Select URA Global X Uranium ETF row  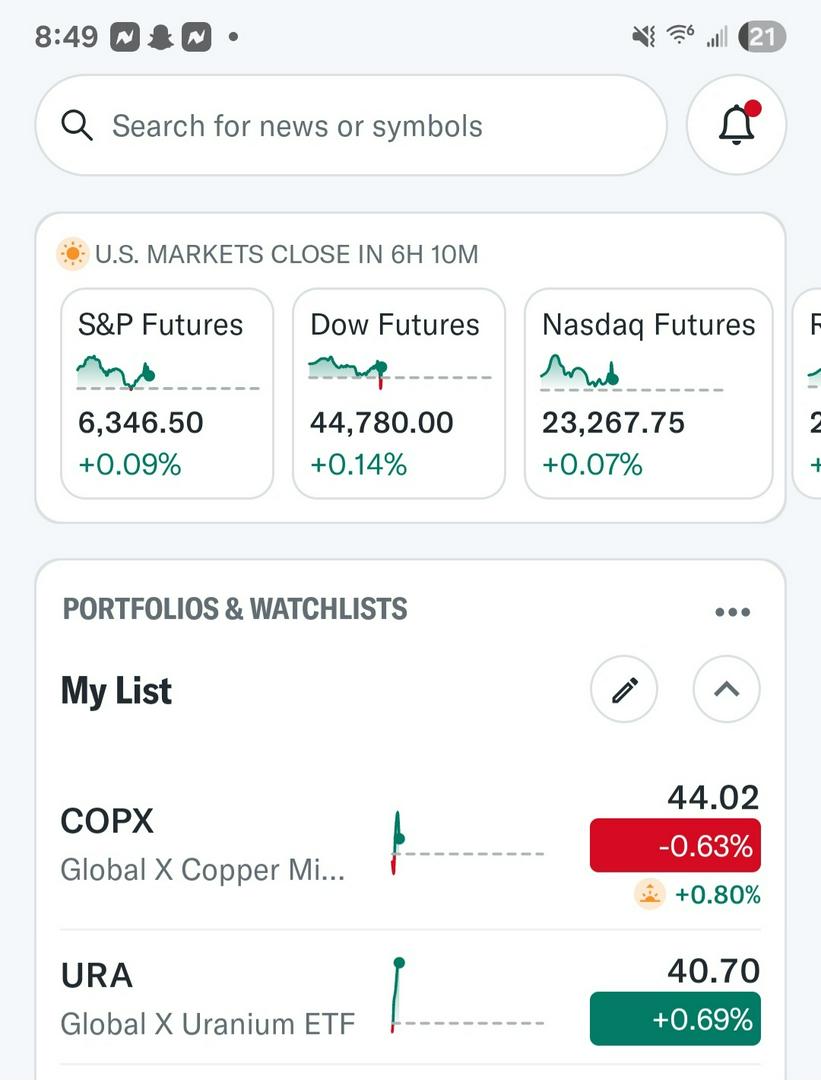point(200,998)
